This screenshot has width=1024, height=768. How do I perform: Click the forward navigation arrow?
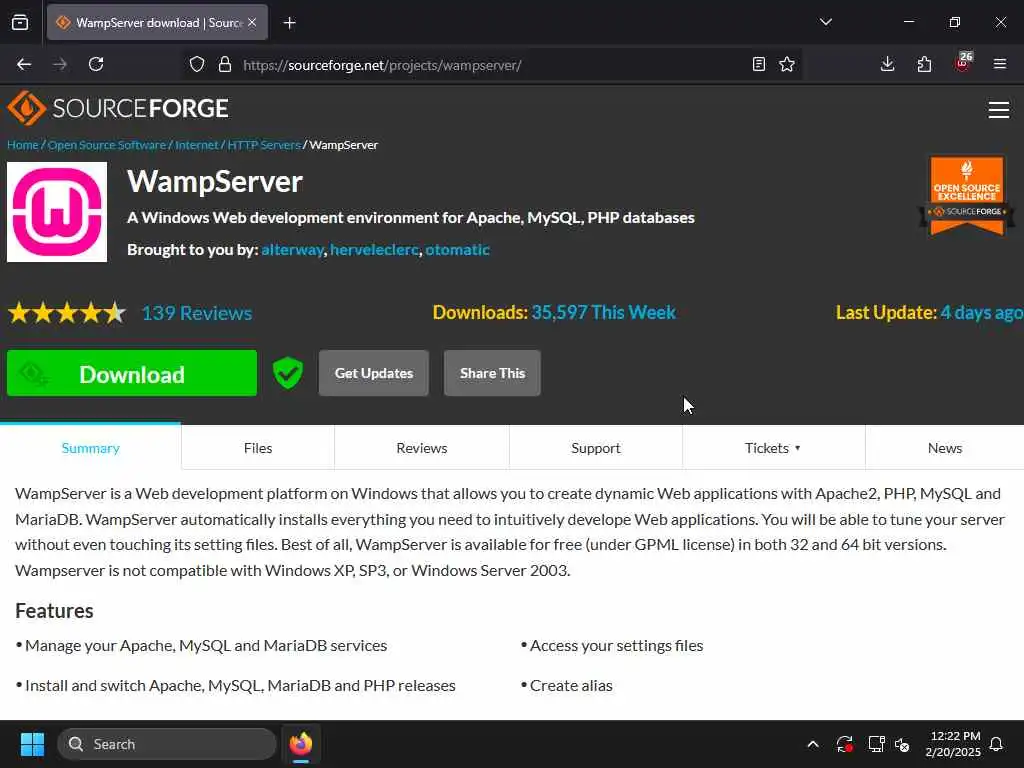coord(60,64)
